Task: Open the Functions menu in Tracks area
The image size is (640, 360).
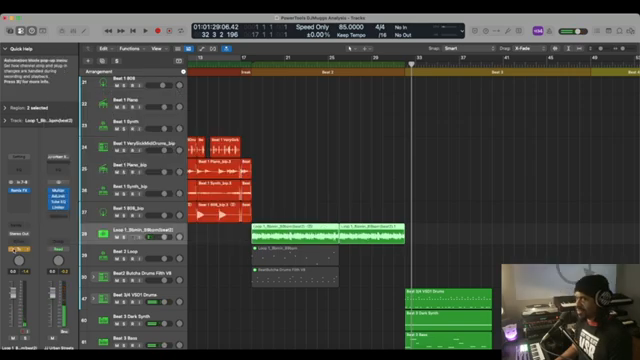Action: (x=132, y=49)
